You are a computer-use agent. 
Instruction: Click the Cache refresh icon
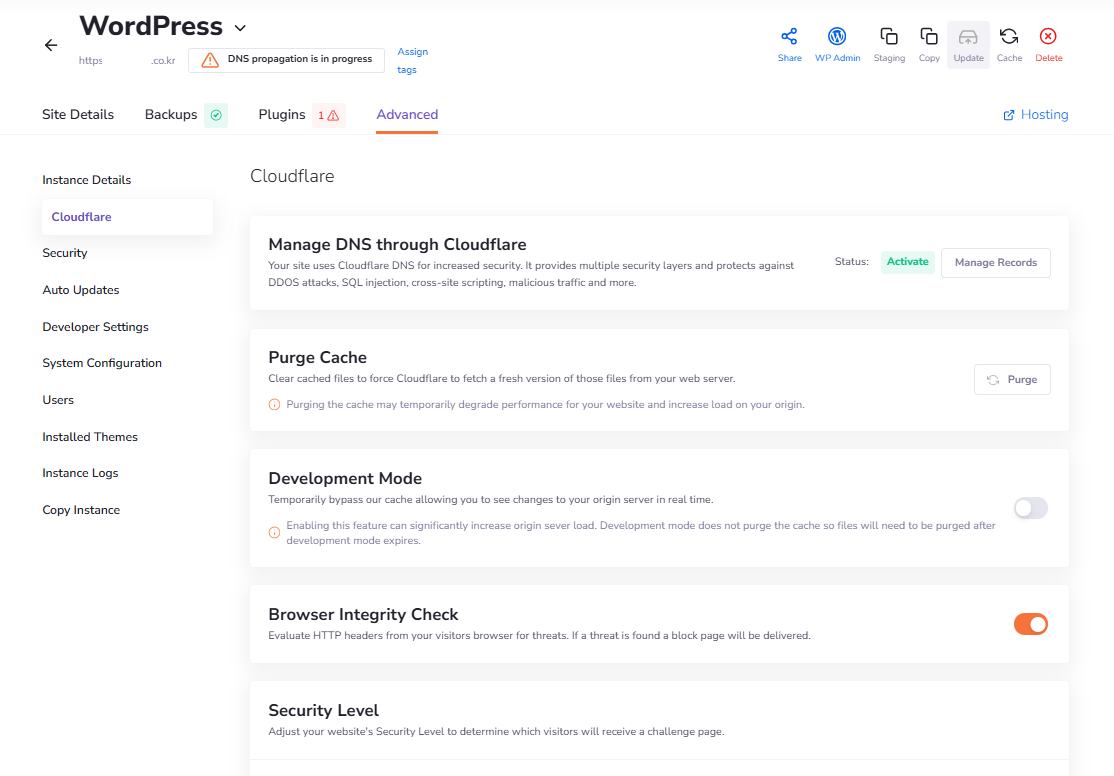click(1009, 36)
